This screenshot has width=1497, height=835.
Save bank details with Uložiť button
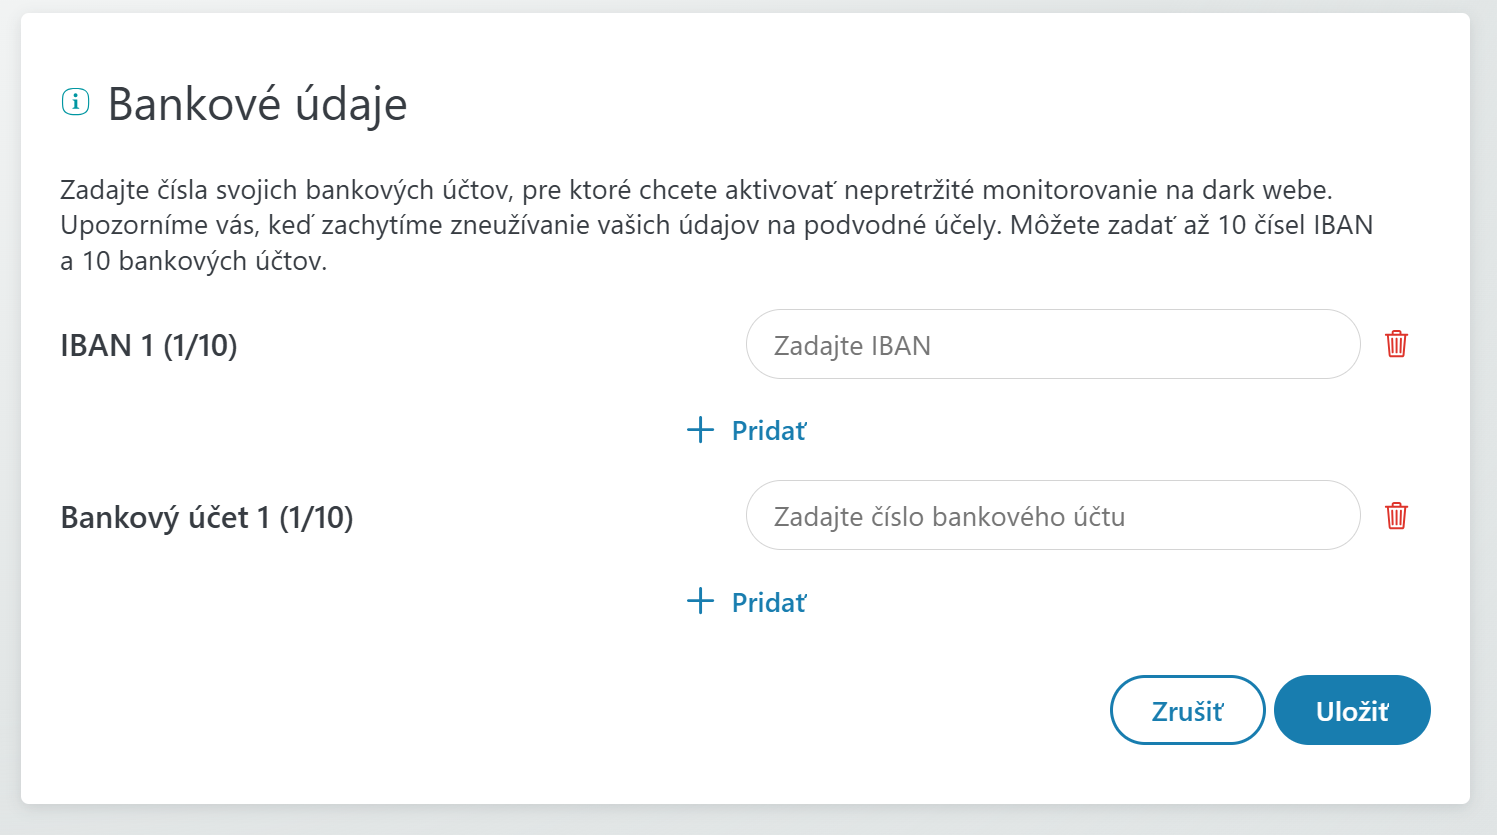1352,711
